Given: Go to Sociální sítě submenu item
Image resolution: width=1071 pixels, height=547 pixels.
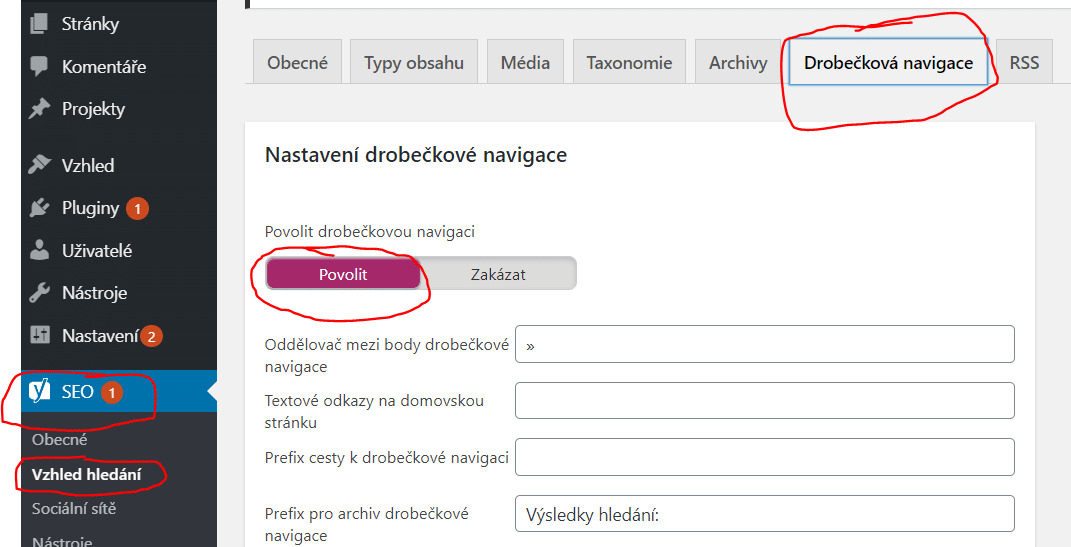Looking at the screenshot, I should click(74, 509).
